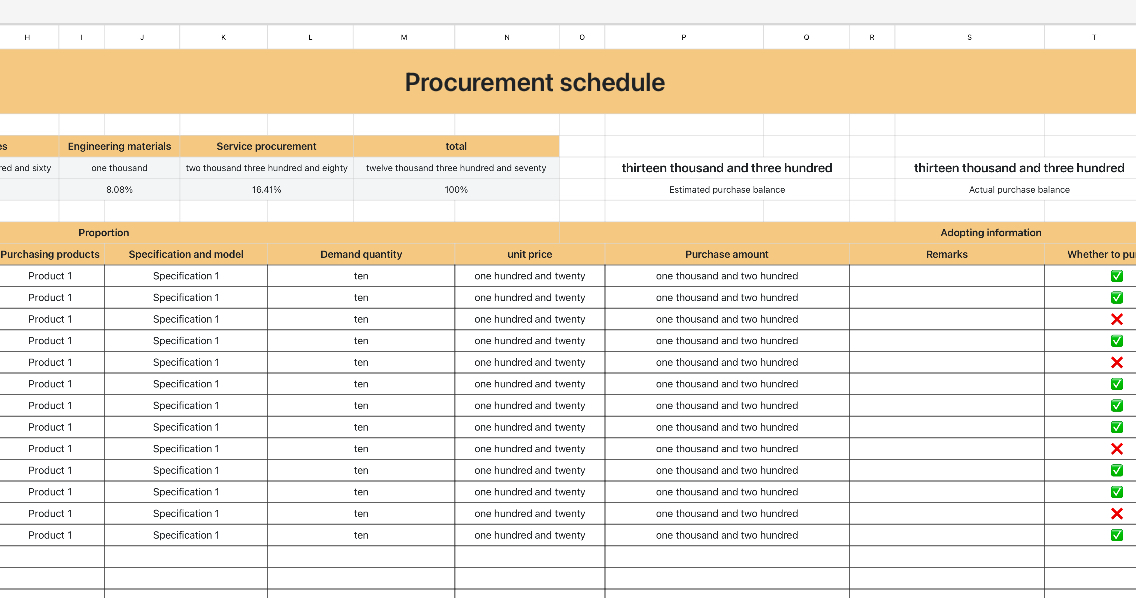This screenshot has width=1136, height=598.
Task: Select the 100% cell
Action: (456, 190)
